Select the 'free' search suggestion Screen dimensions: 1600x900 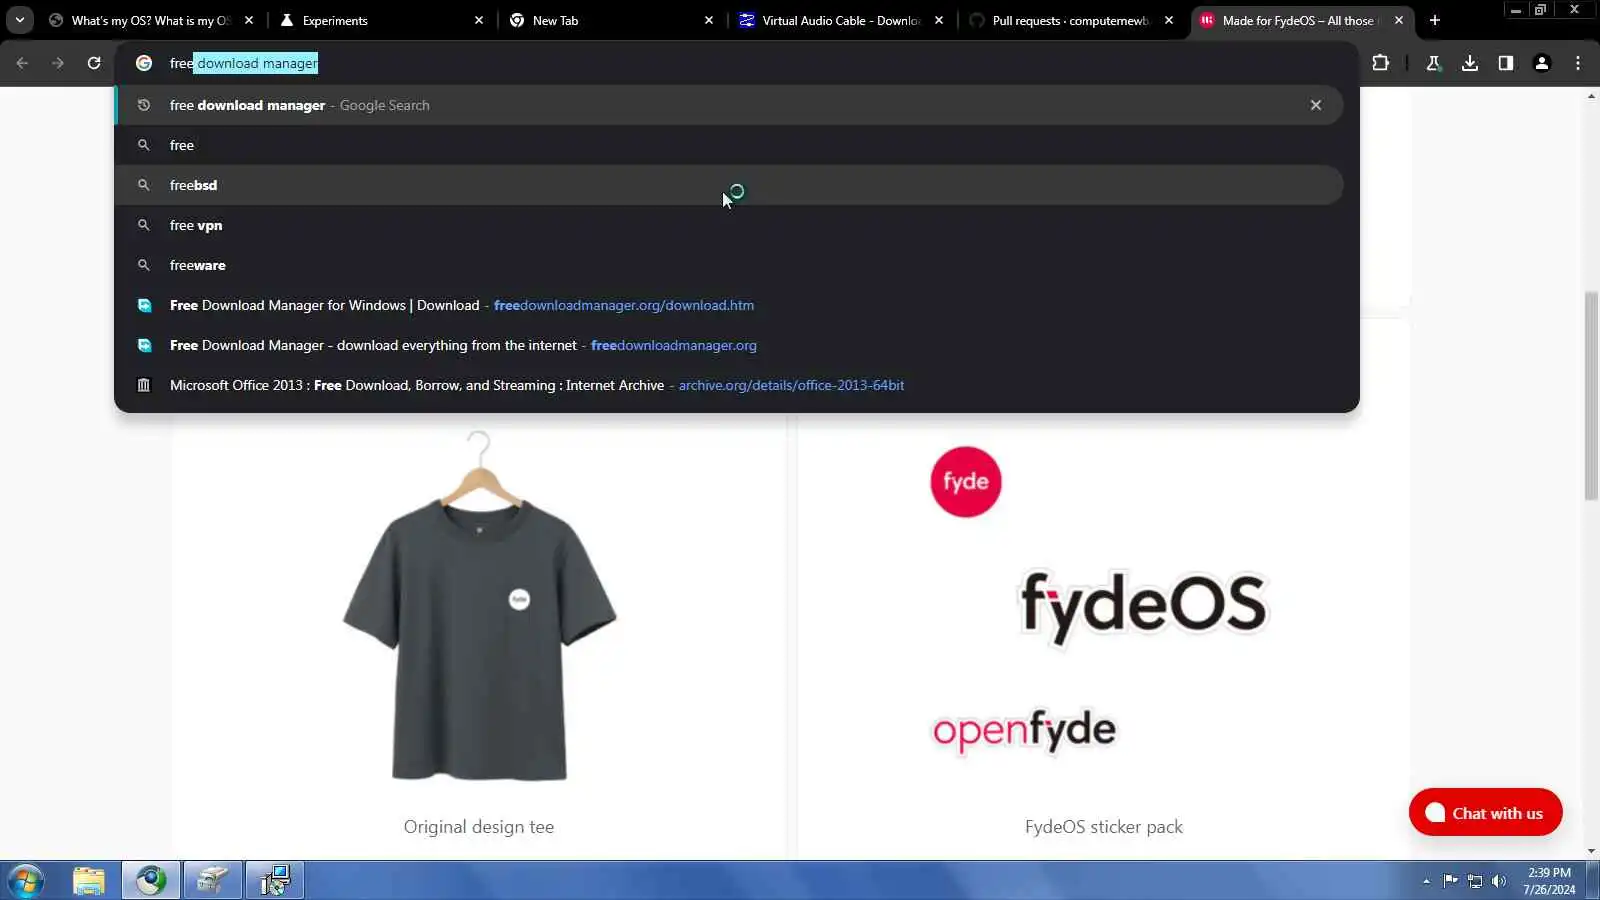[729, 145]
